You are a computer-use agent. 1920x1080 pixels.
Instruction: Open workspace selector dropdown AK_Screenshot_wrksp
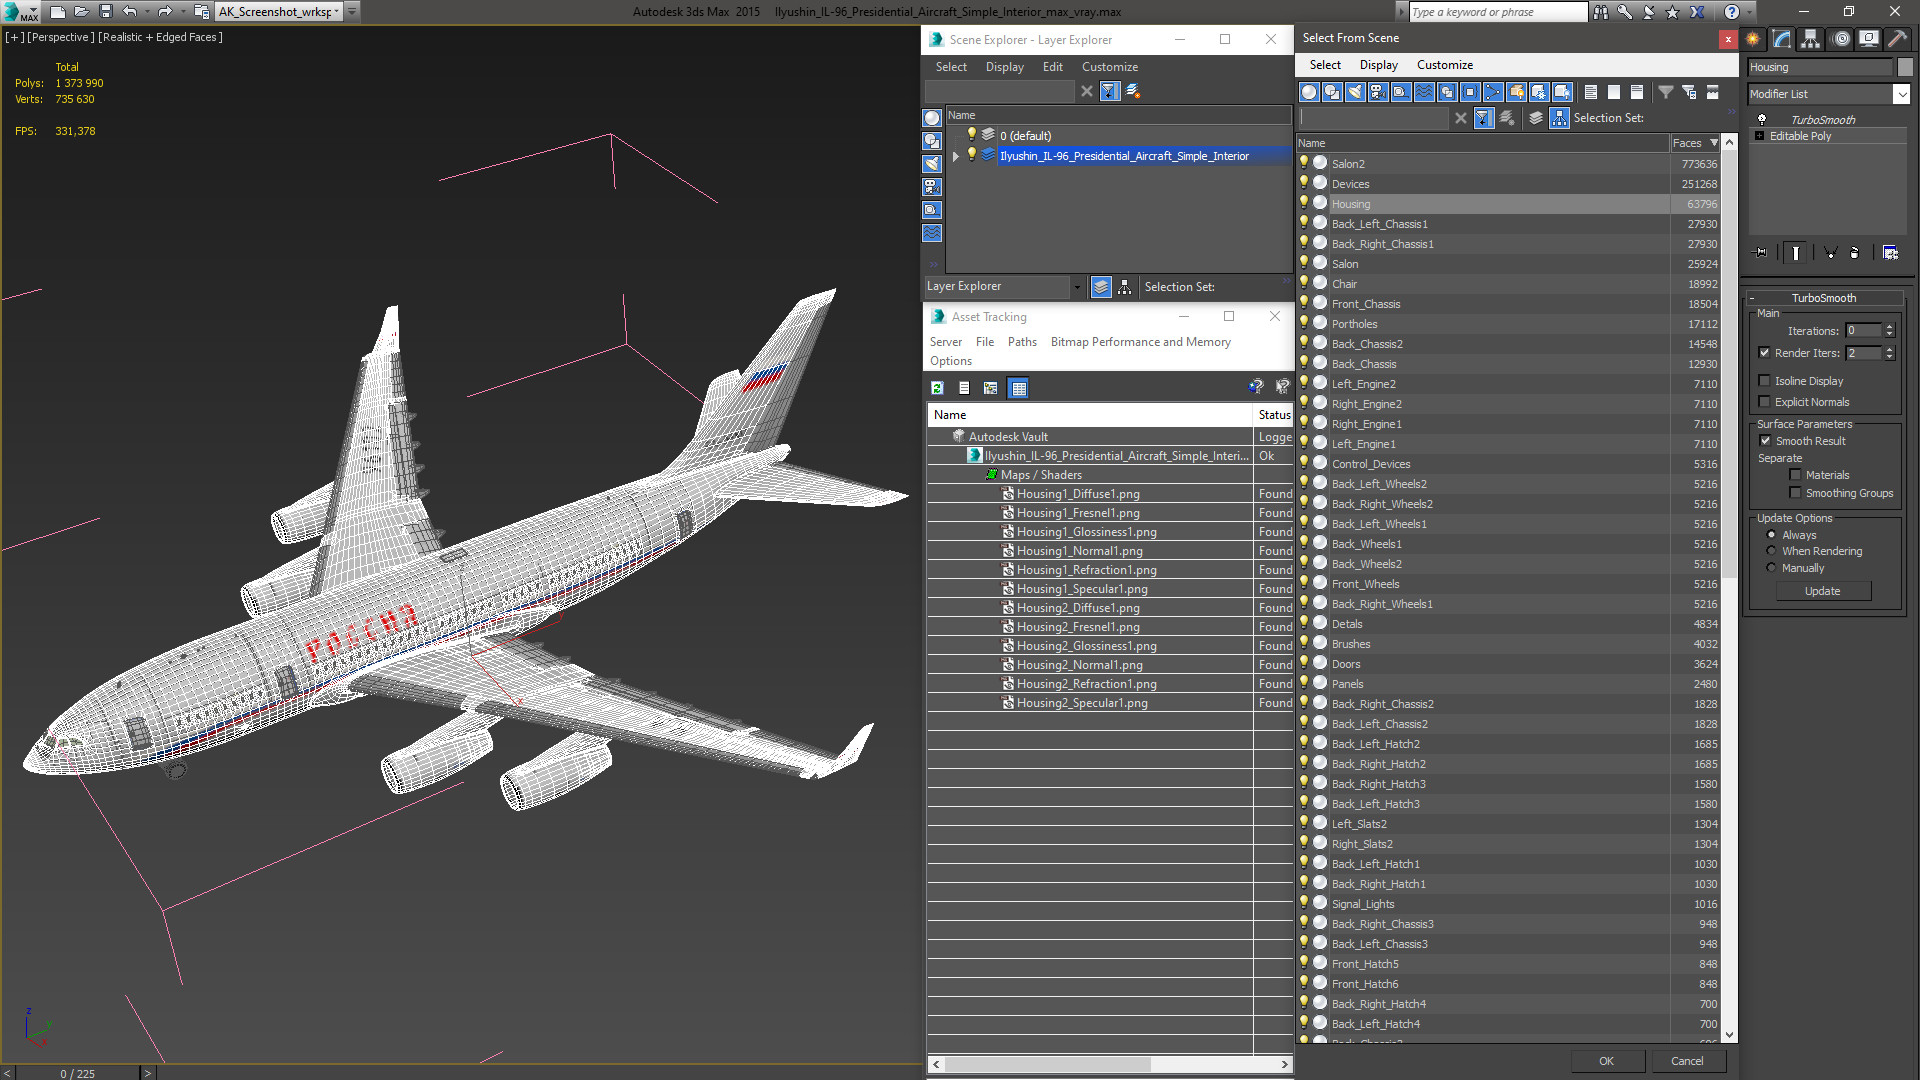point(337,12)
